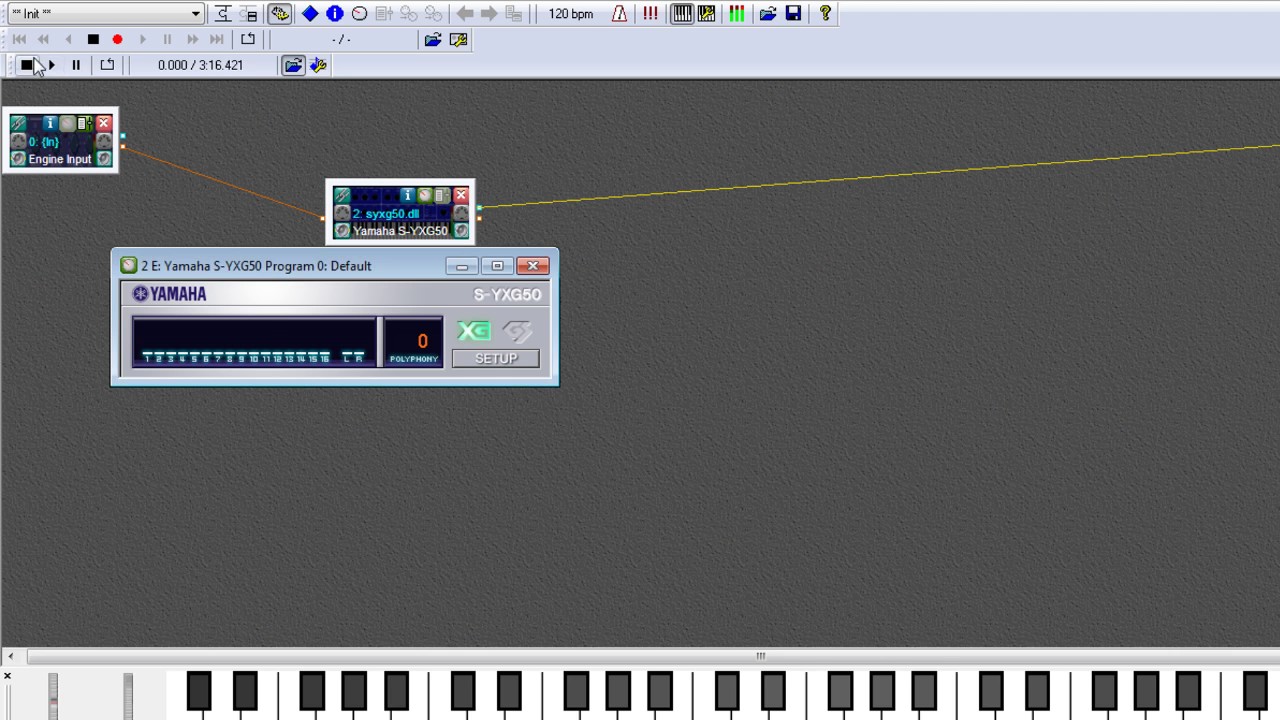Click the red !!! panic icon
1280x720 pixels.
[651, 14]
